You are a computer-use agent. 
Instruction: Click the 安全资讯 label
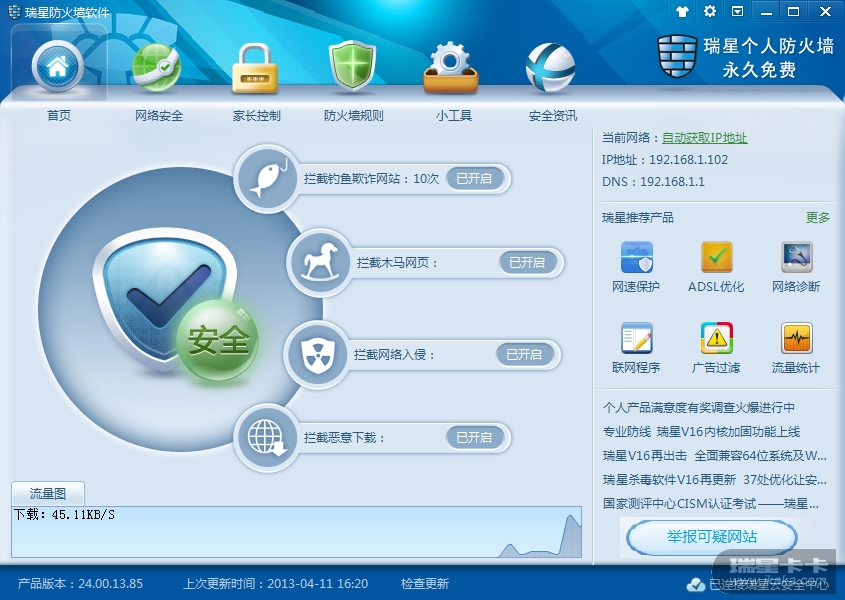(552, 115)
